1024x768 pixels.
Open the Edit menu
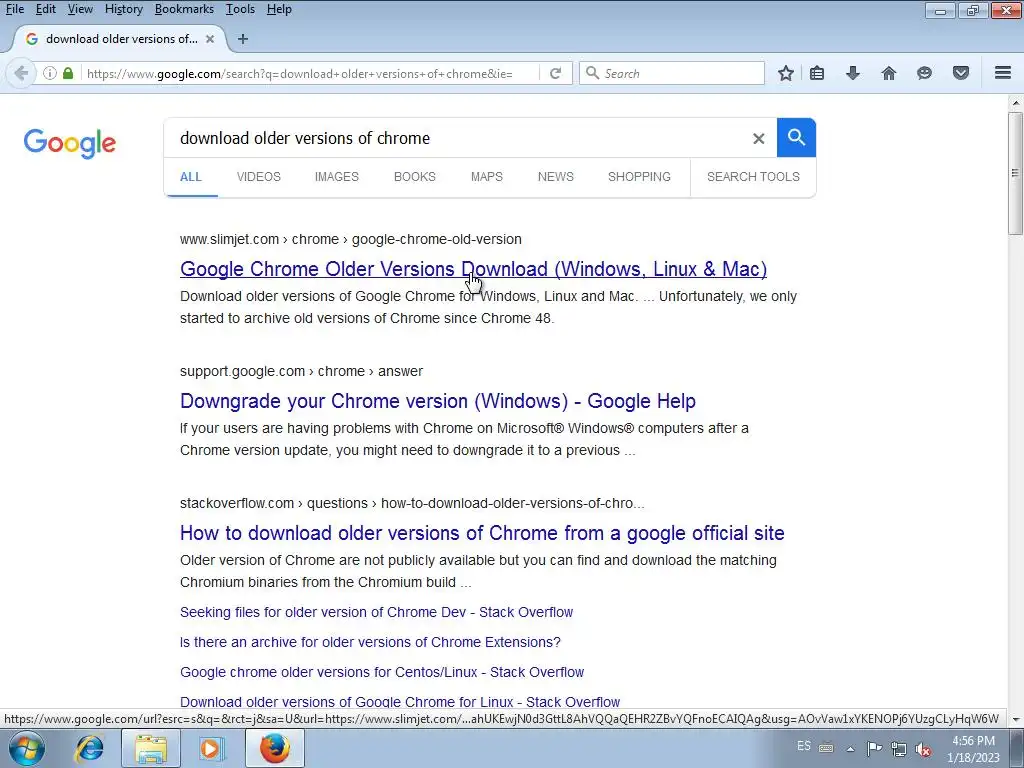click(46, 9)
